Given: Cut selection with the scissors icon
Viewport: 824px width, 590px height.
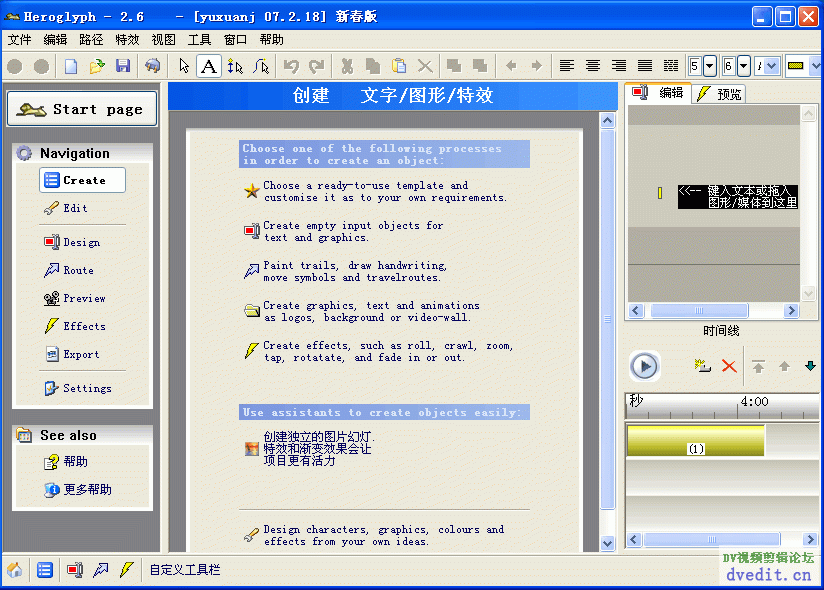Looking at the screenshot, I should pyautogui.click(x=347, y=66).
